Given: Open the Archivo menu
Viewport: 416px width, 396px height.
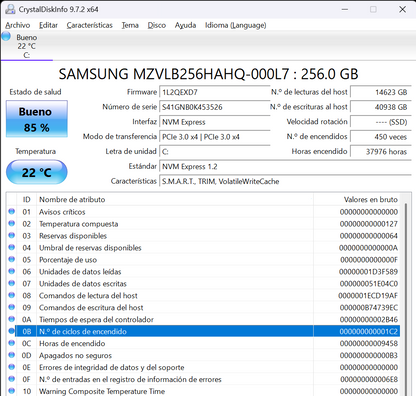Looking at the screenshot, I should (18, 25).
